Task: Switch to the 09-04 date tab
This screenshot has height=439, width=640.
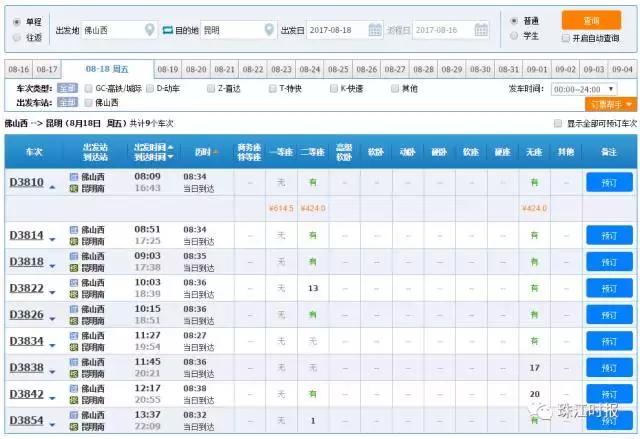Action: [x=622, y=69]
